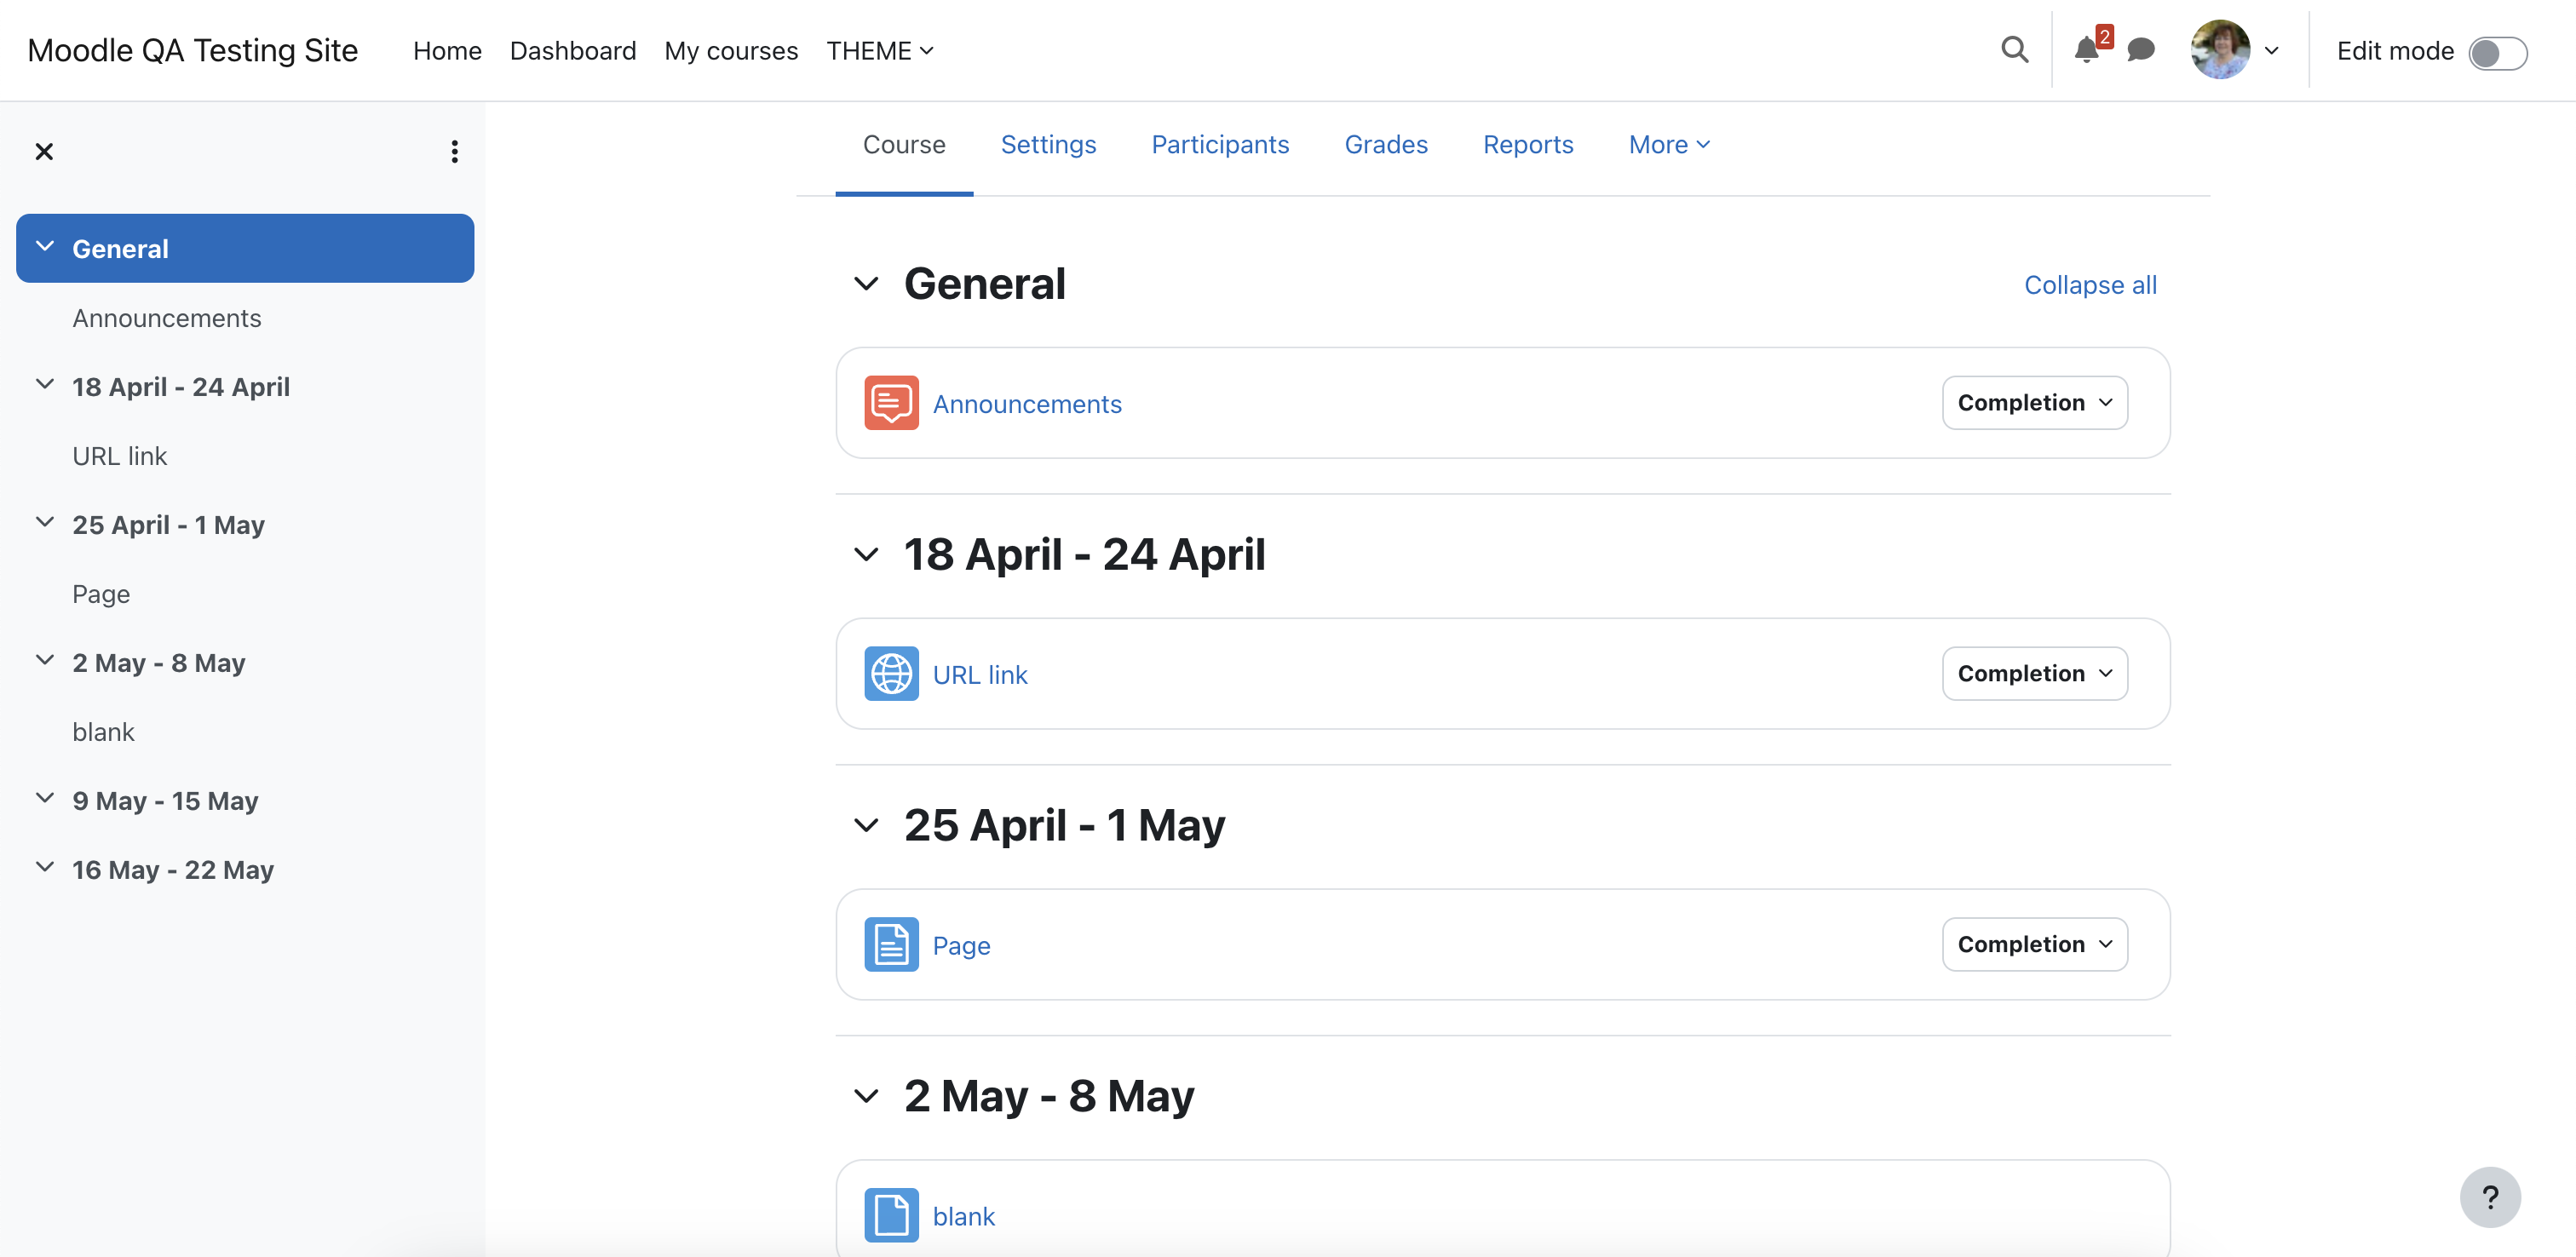Select the Course tab
2576x1257 pixels.
904,145
